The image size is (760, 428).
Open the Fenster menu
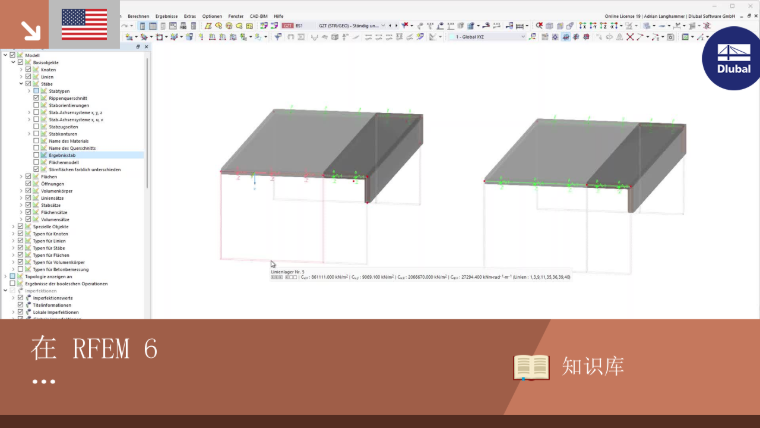236,16
